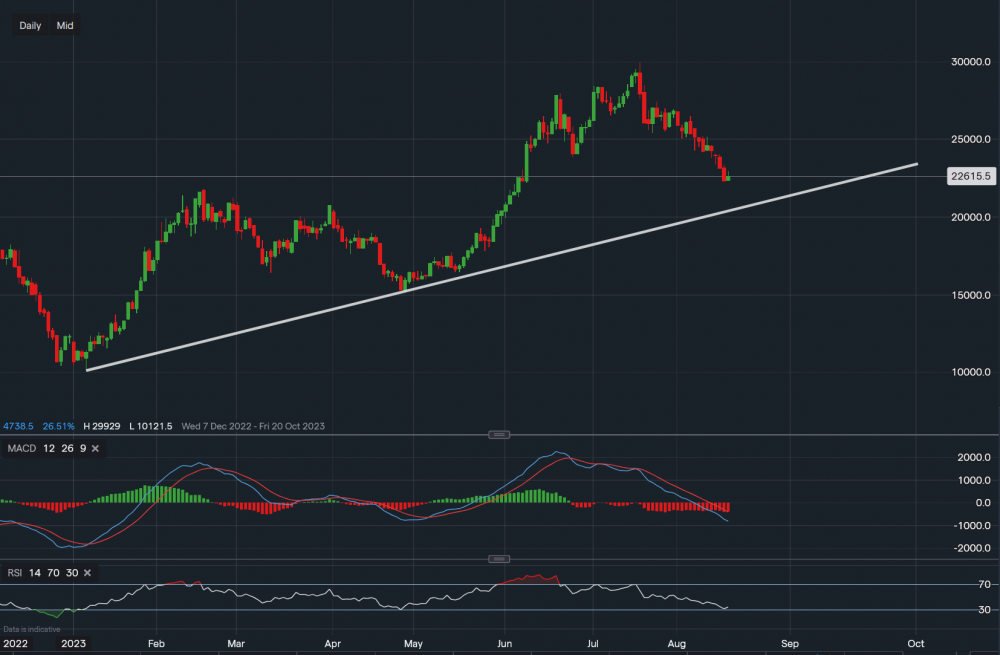
Task: Remove the MACD indicator using its X icon
Action: (x=95, y=449)
